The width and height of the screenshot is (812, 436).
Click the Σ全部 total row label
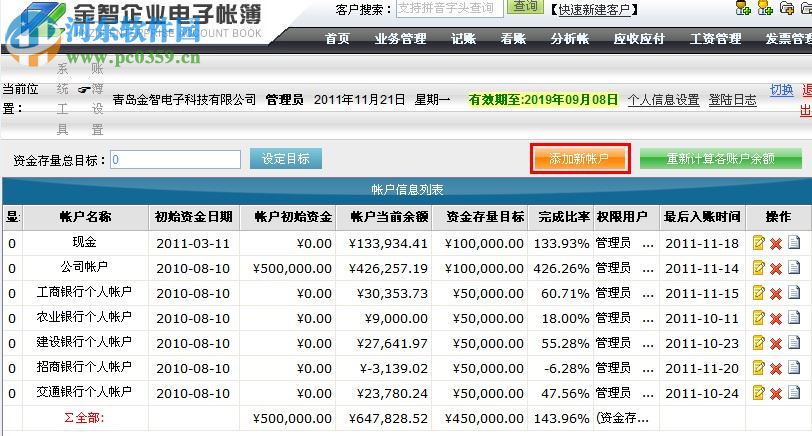pyautogui.click(x=84, y=417)
